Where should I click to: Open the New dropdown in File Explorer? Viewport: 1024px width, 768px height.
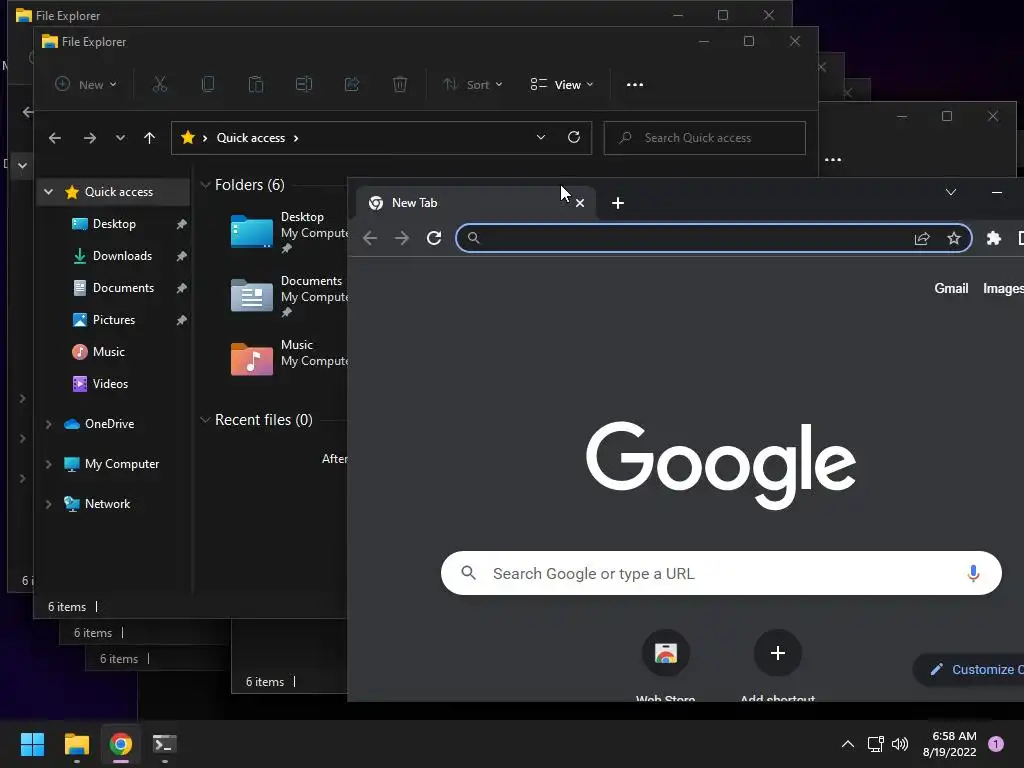[86, 84]
